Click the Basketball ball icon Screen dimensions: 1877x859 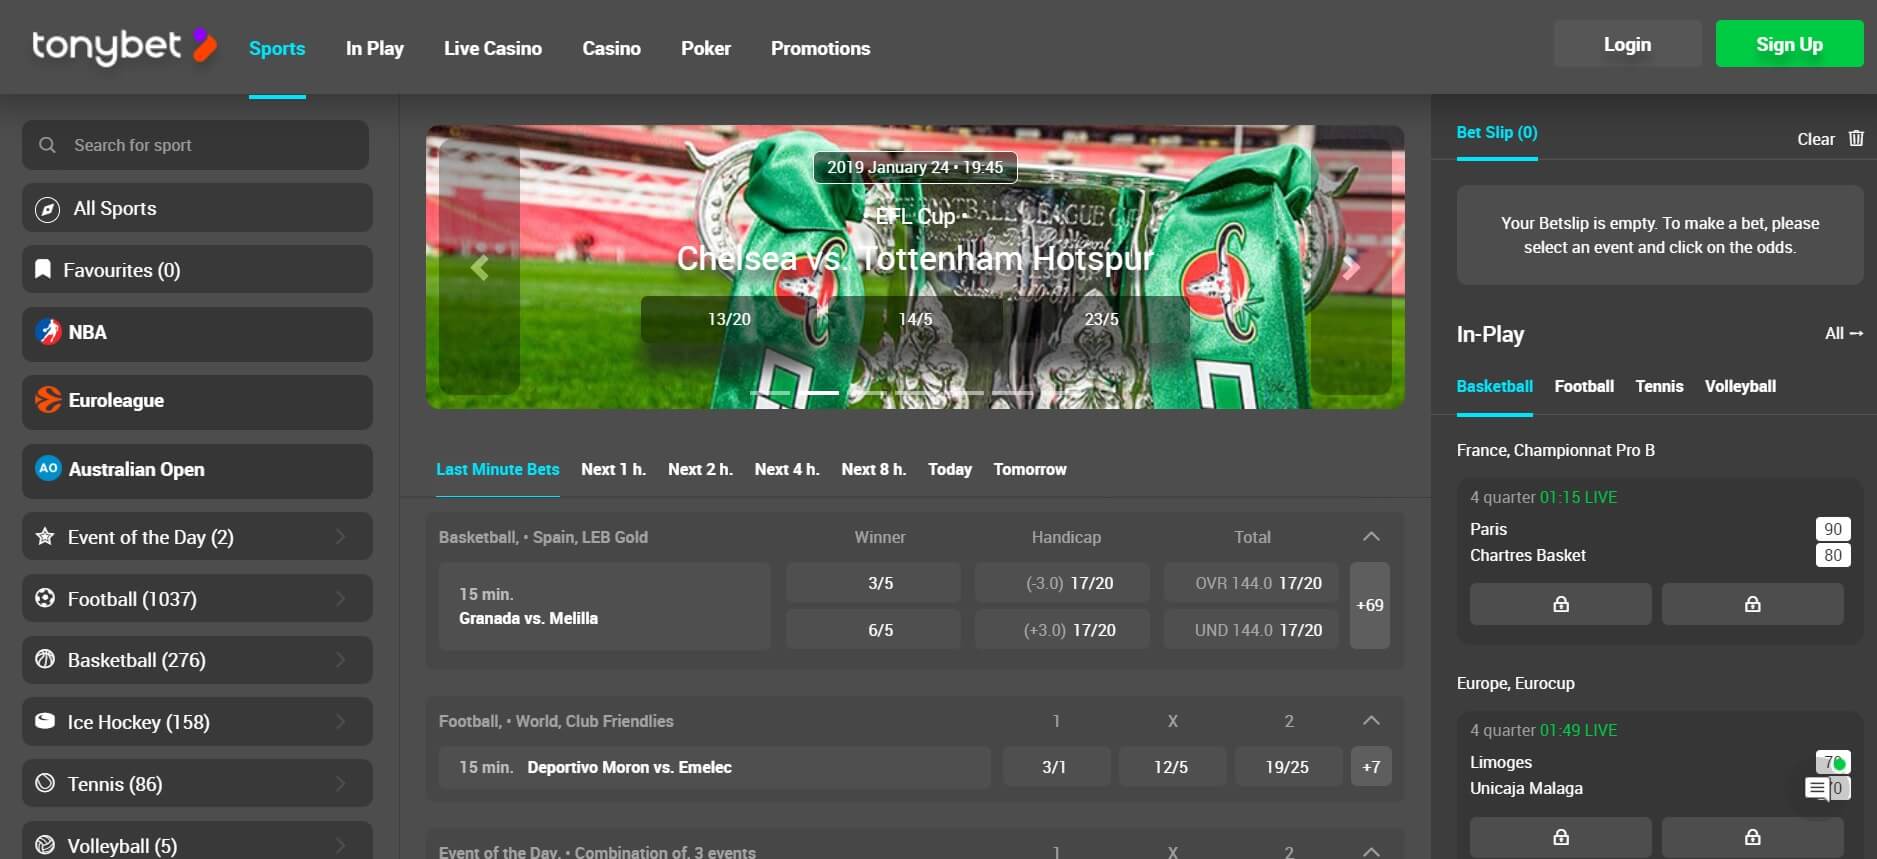coord(45,659)
